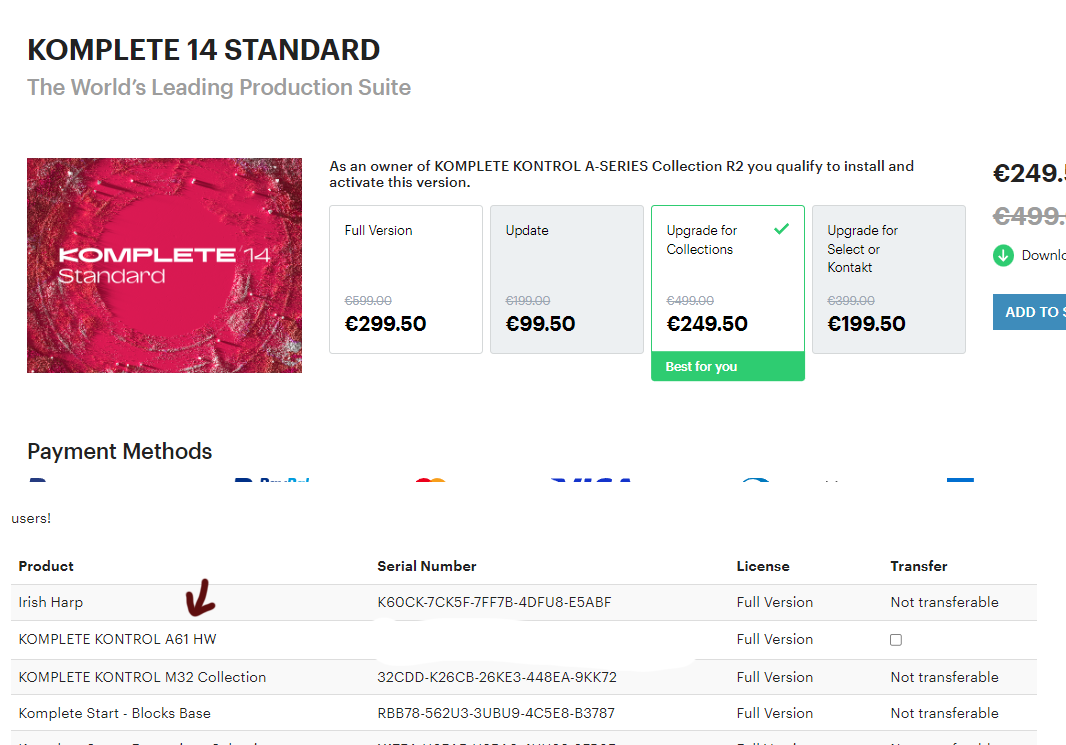The width and height of the screenshot is (1066, 745).
Task: Click the KOMPLETE 14 Standard product image
Action: (164, 265)
